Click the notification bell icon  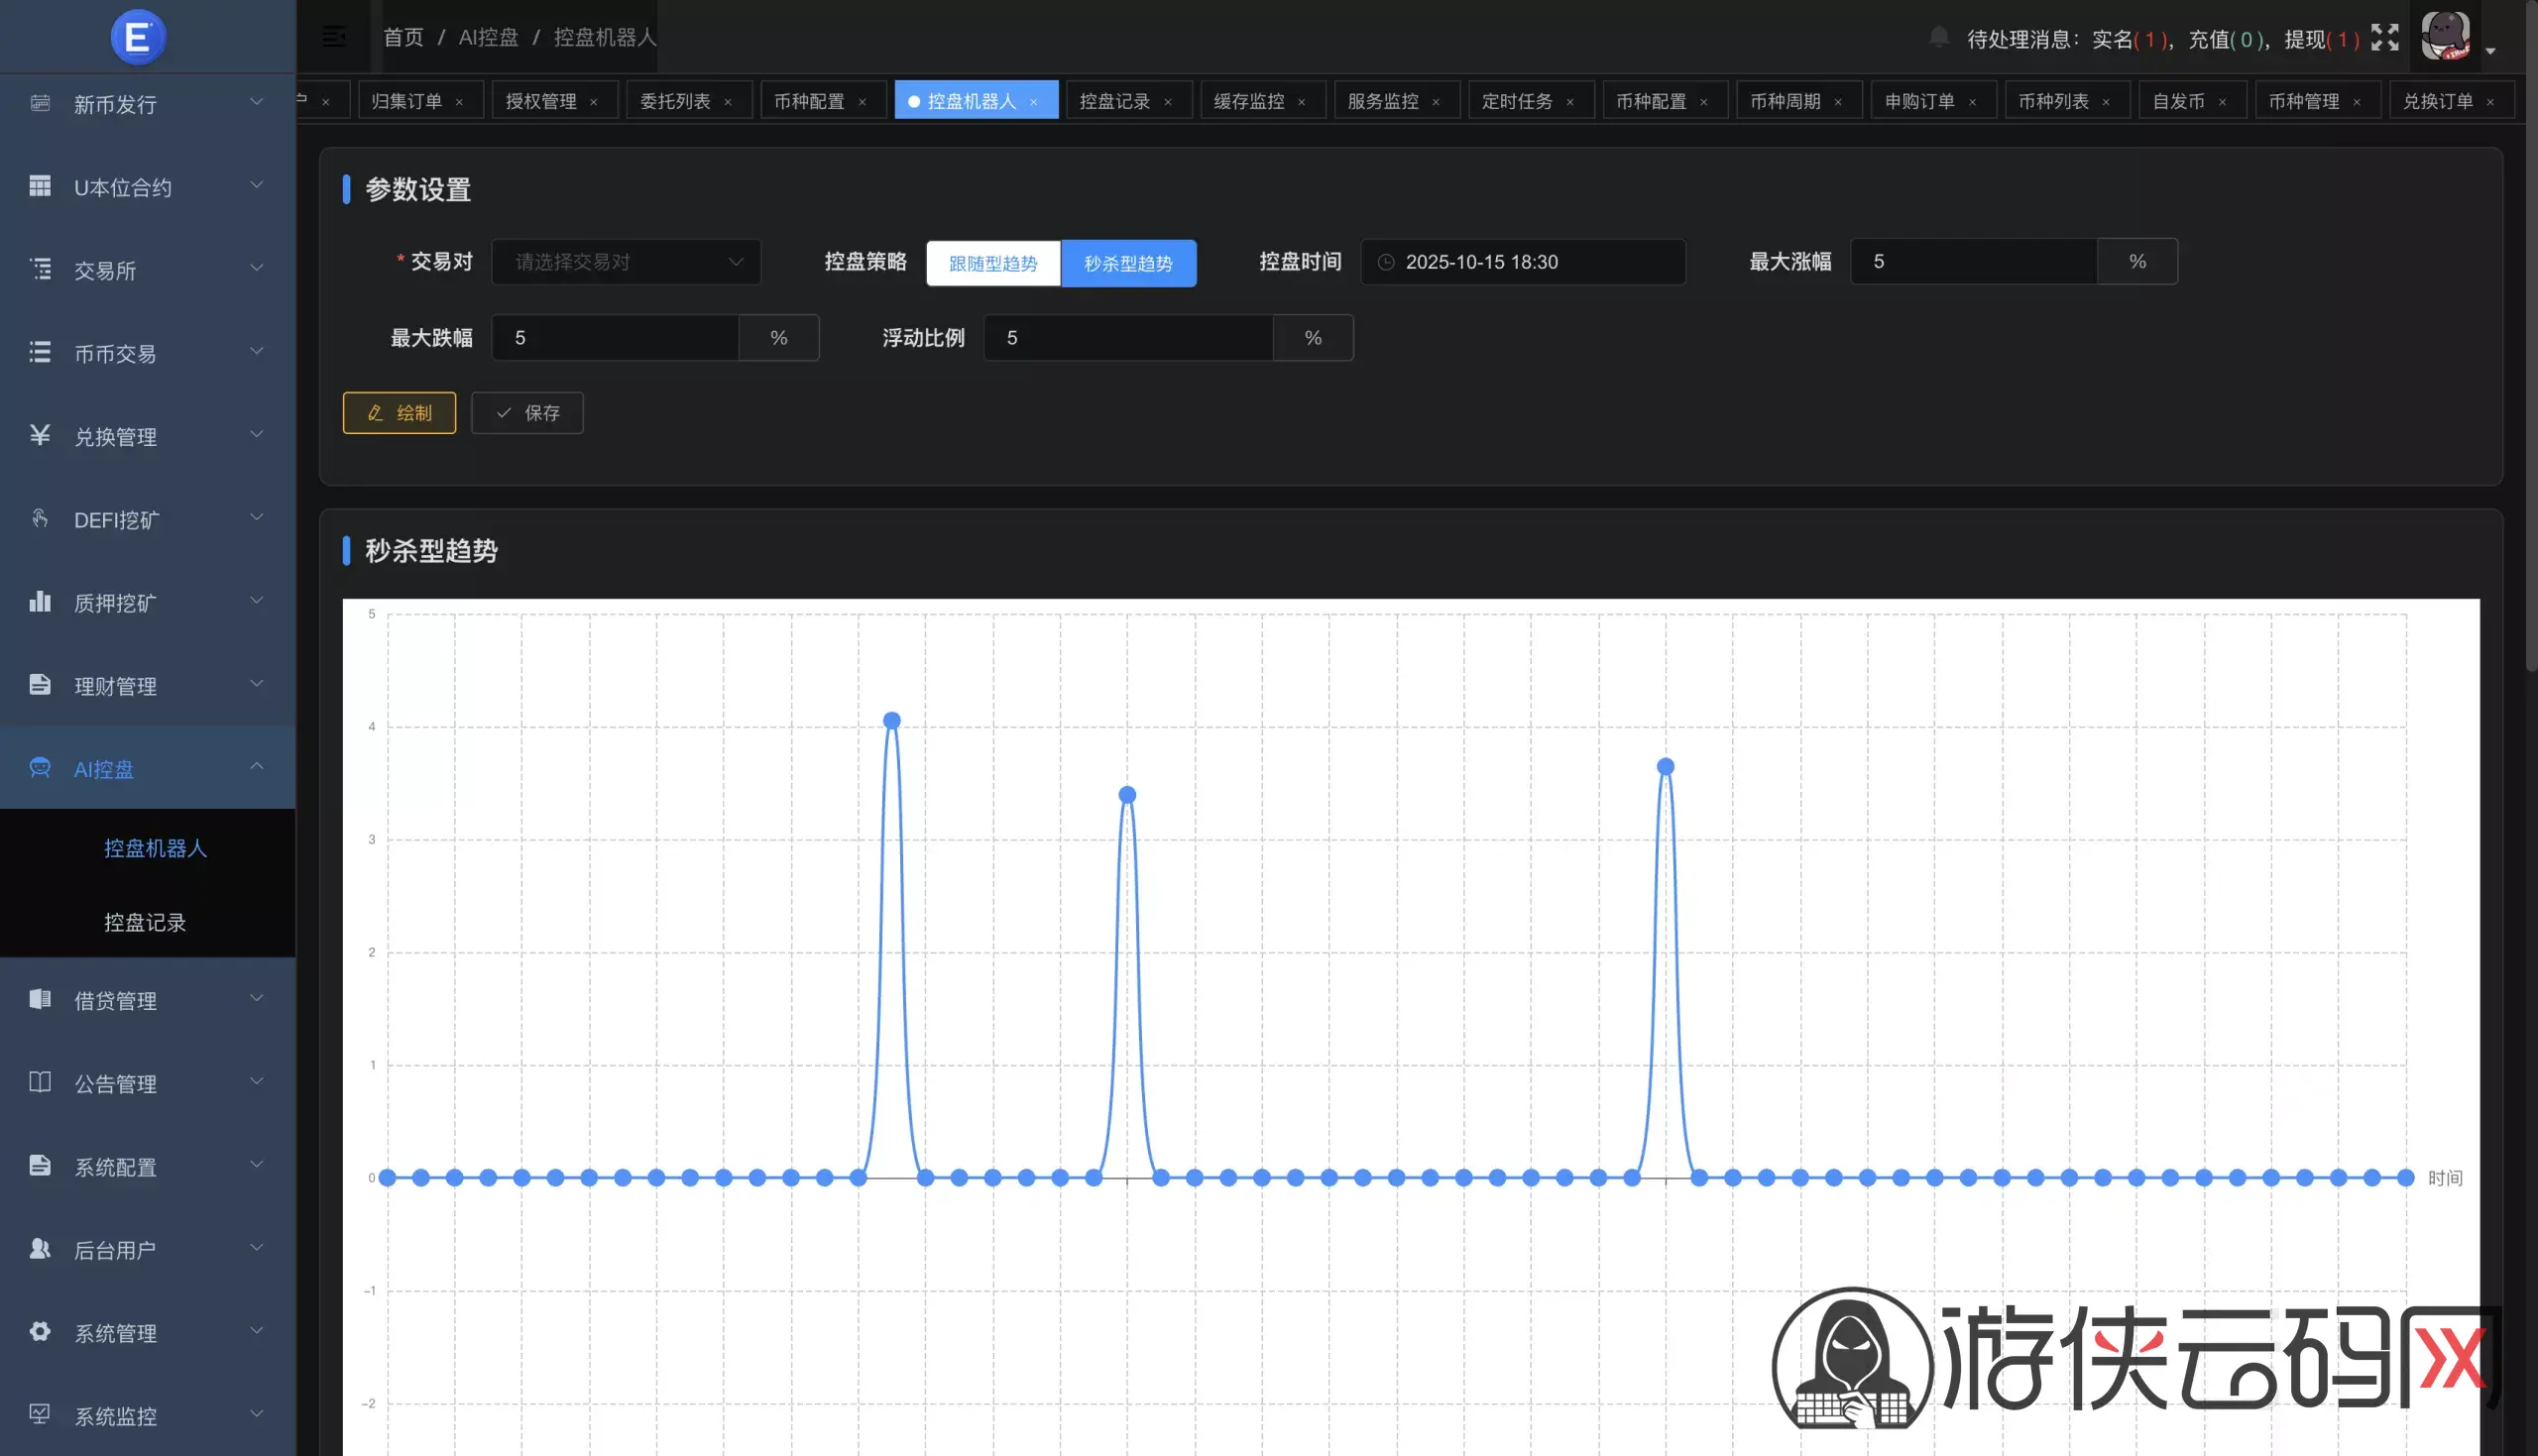(1938, 38)
